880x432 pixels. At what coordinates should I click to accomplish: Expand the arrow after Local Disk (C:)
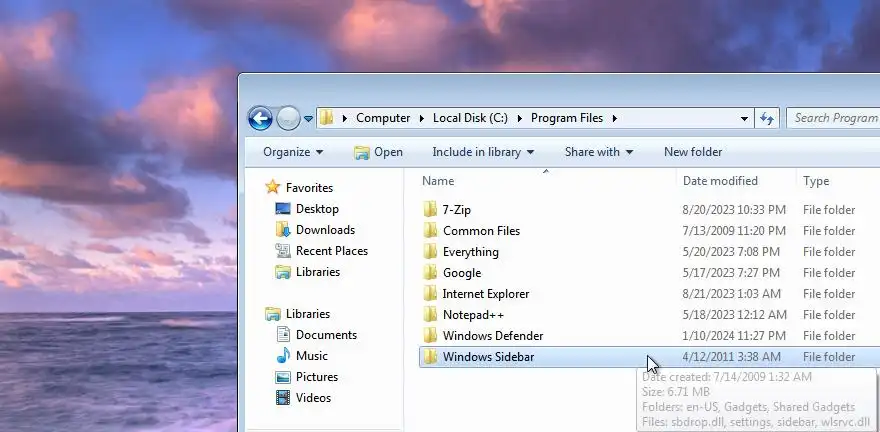pos(519,118)
